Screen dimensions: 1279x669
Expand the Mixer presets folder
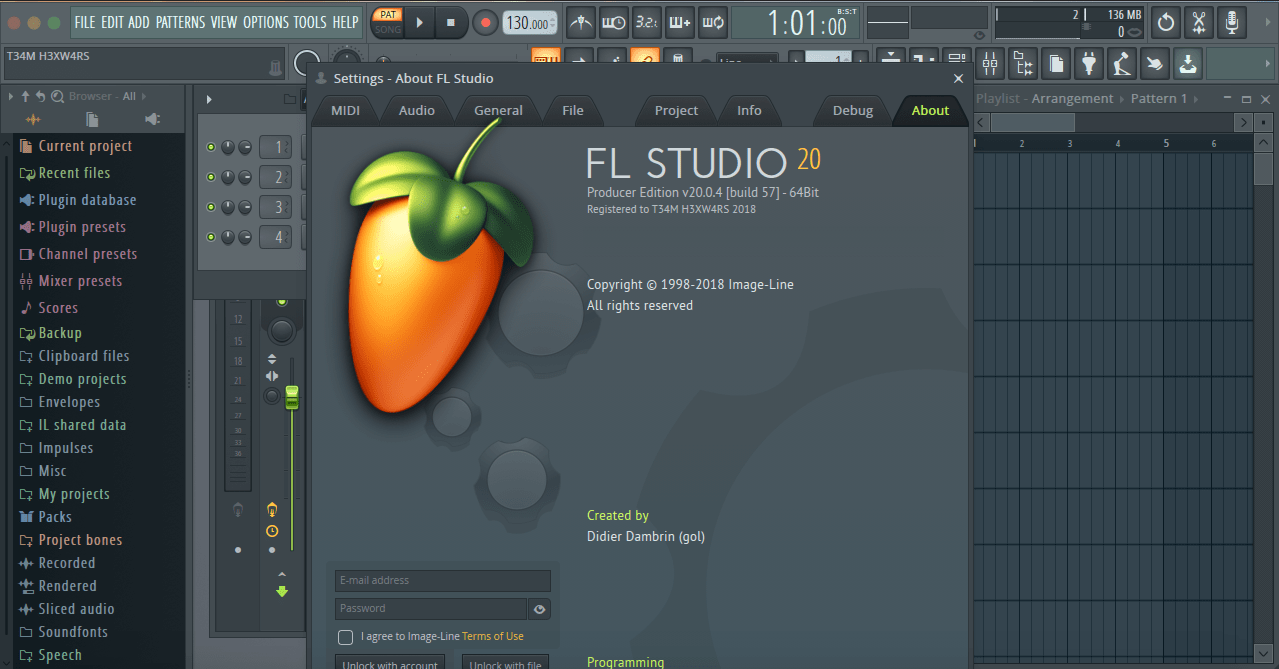click(x=70, y=281)
